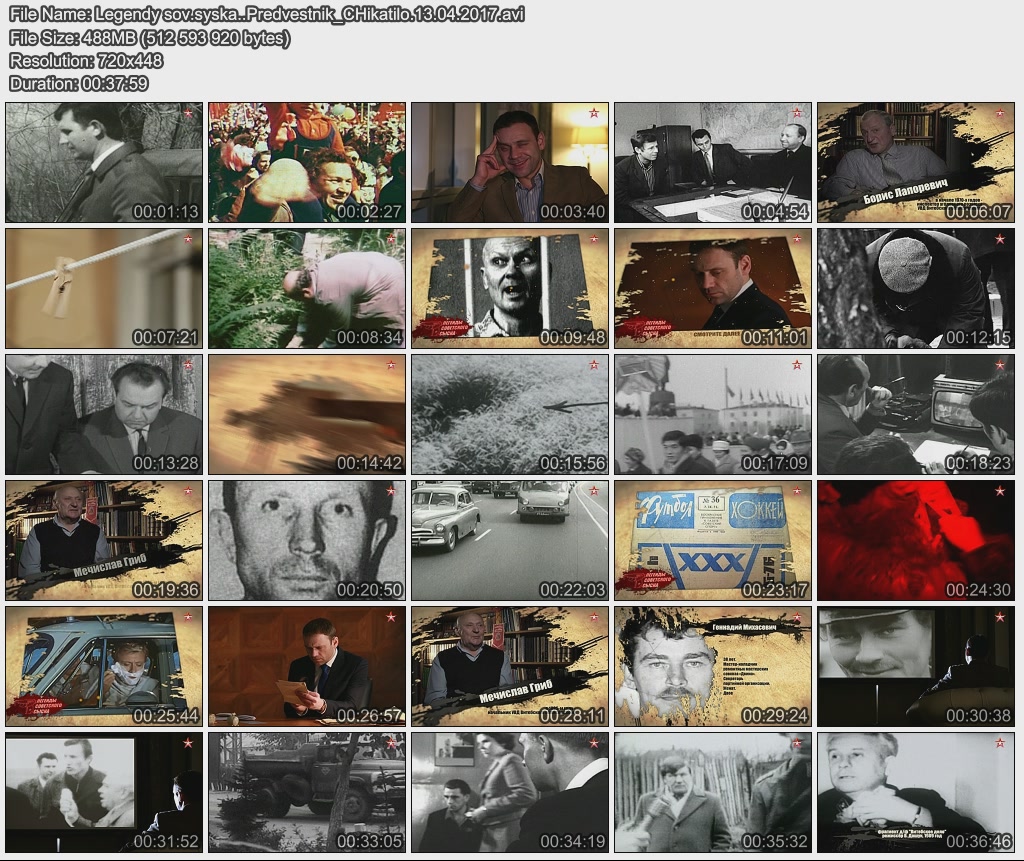This screenshot has height=861, width=1024.
Task: Click the File Size 488MB text
Action: pos(150,38)
